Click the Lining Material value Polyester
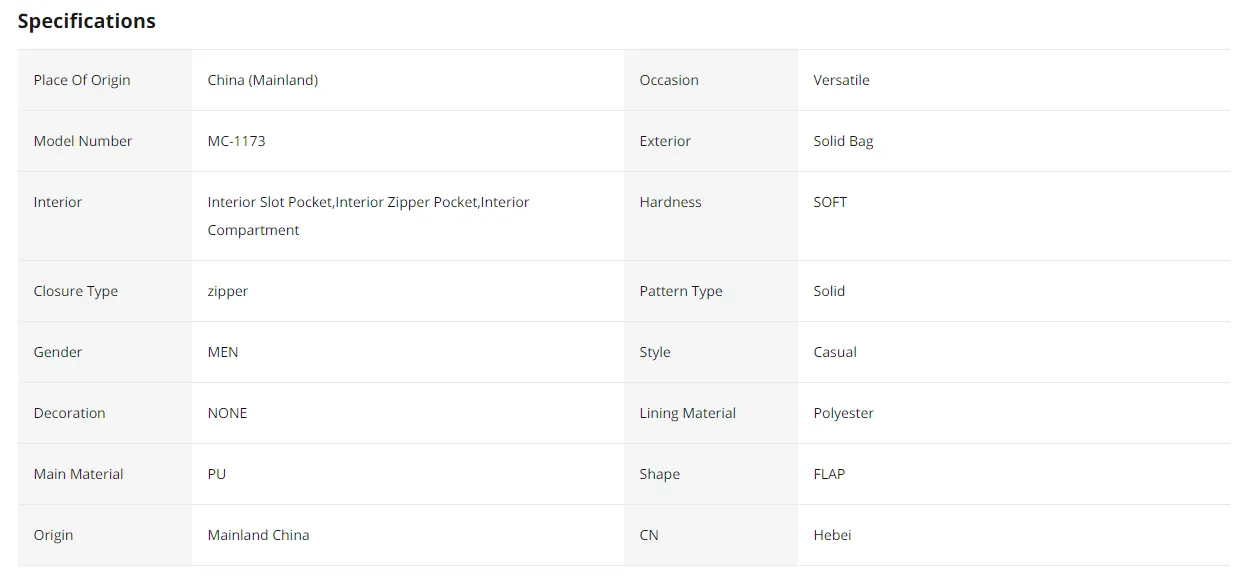 point(844,413)
